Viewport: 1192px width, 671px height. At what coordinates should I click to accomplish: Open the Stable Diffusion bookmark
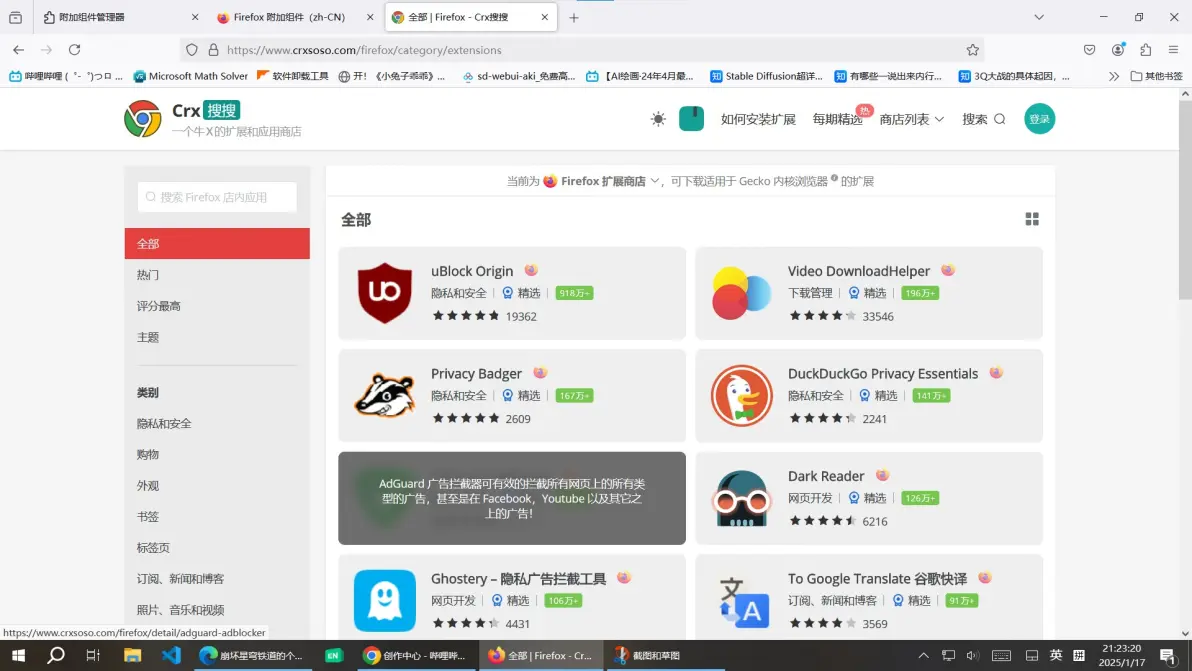click(766, 76)
